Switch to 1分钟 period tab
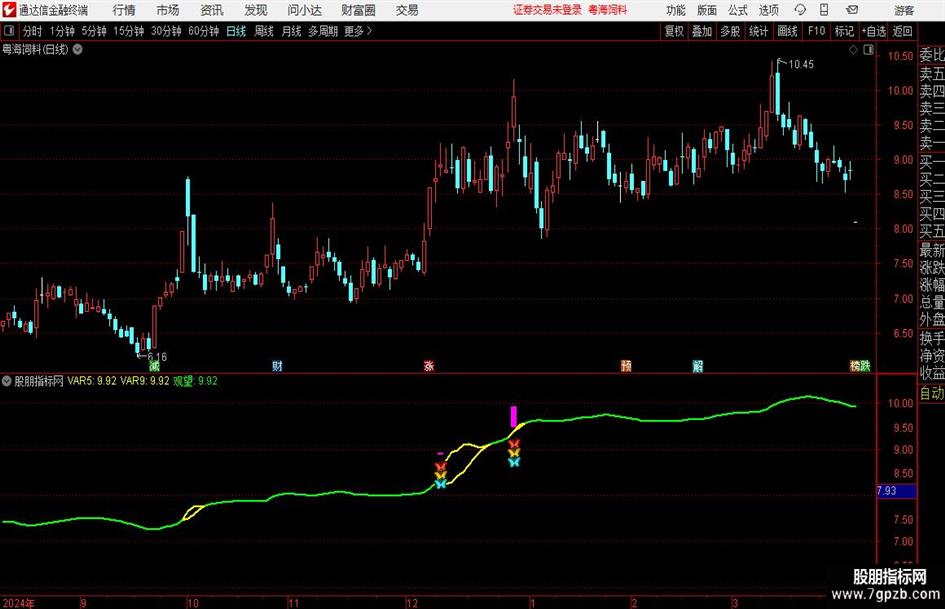 click(62, 31)
